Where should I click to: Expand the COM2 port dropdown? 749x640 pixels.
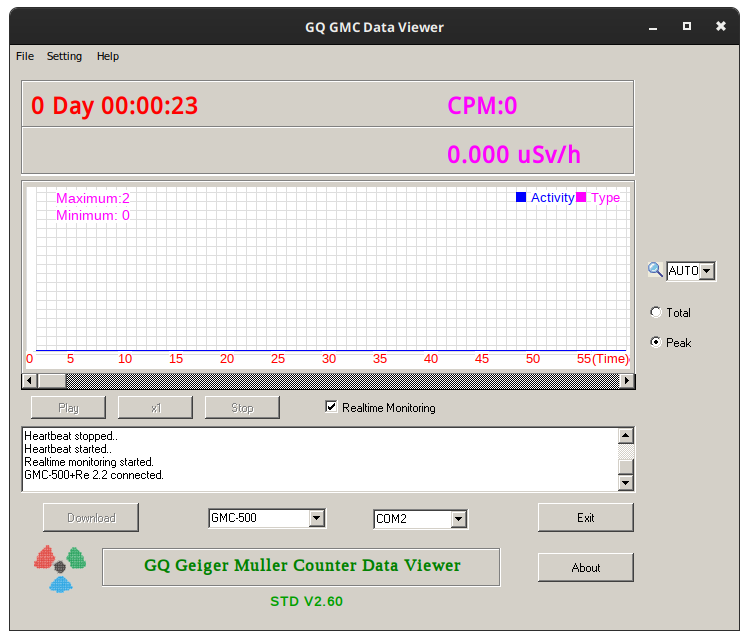coord(459,519)
